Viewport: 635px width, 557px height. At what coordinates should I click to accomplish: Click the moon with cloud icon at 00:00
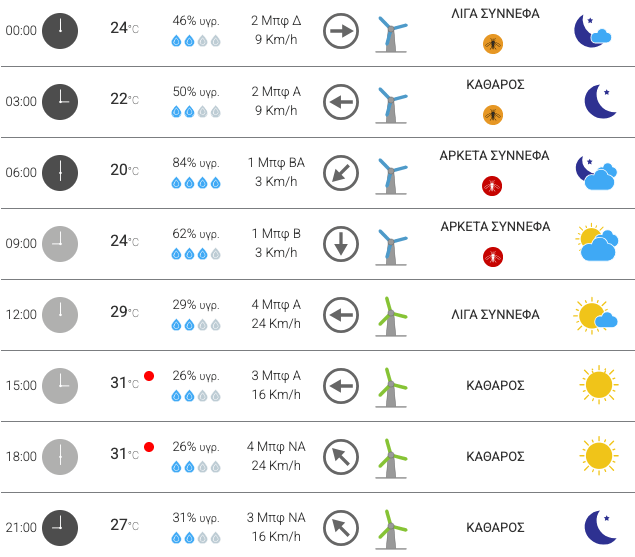(x=592, y=31)
